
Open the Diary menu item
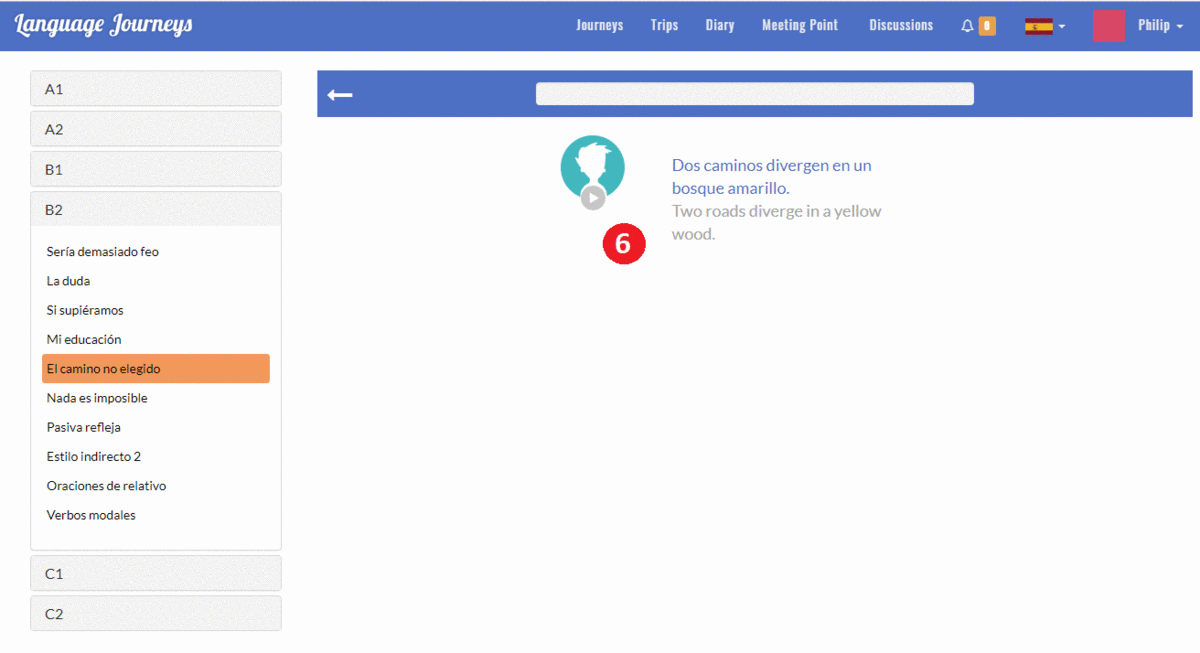click(720, 26)
